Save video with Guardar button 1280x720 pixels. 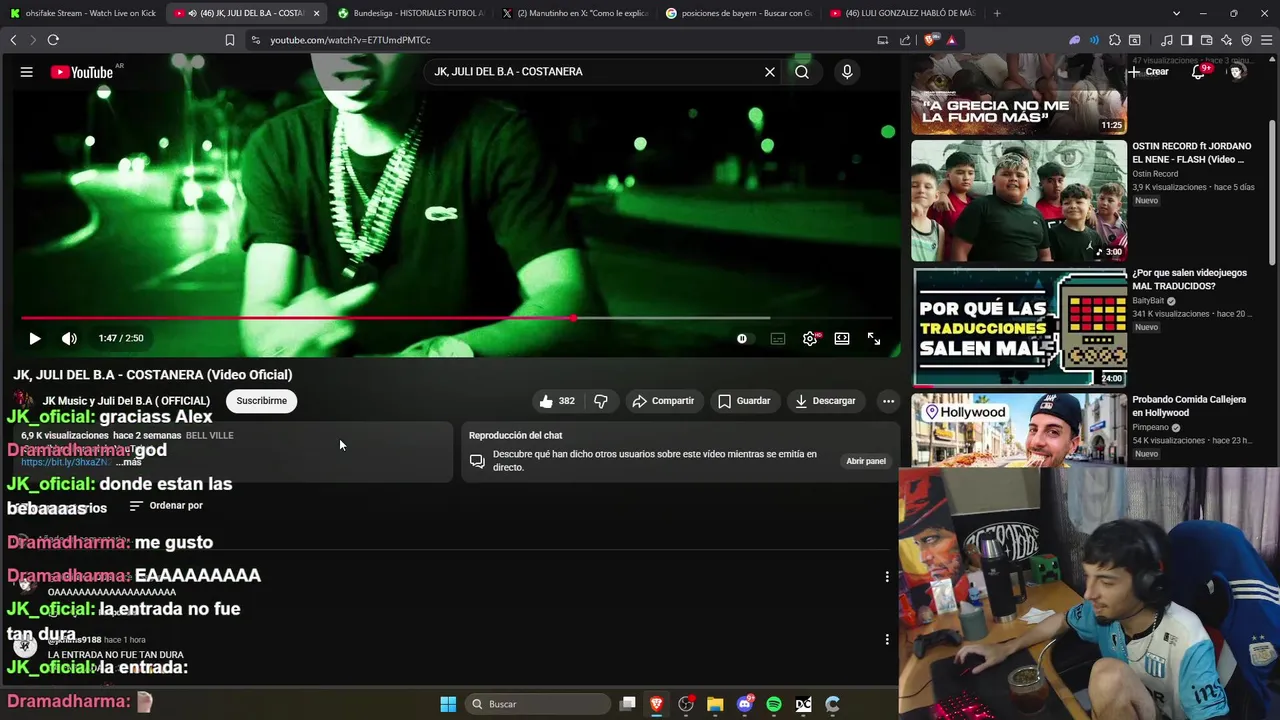744,401
